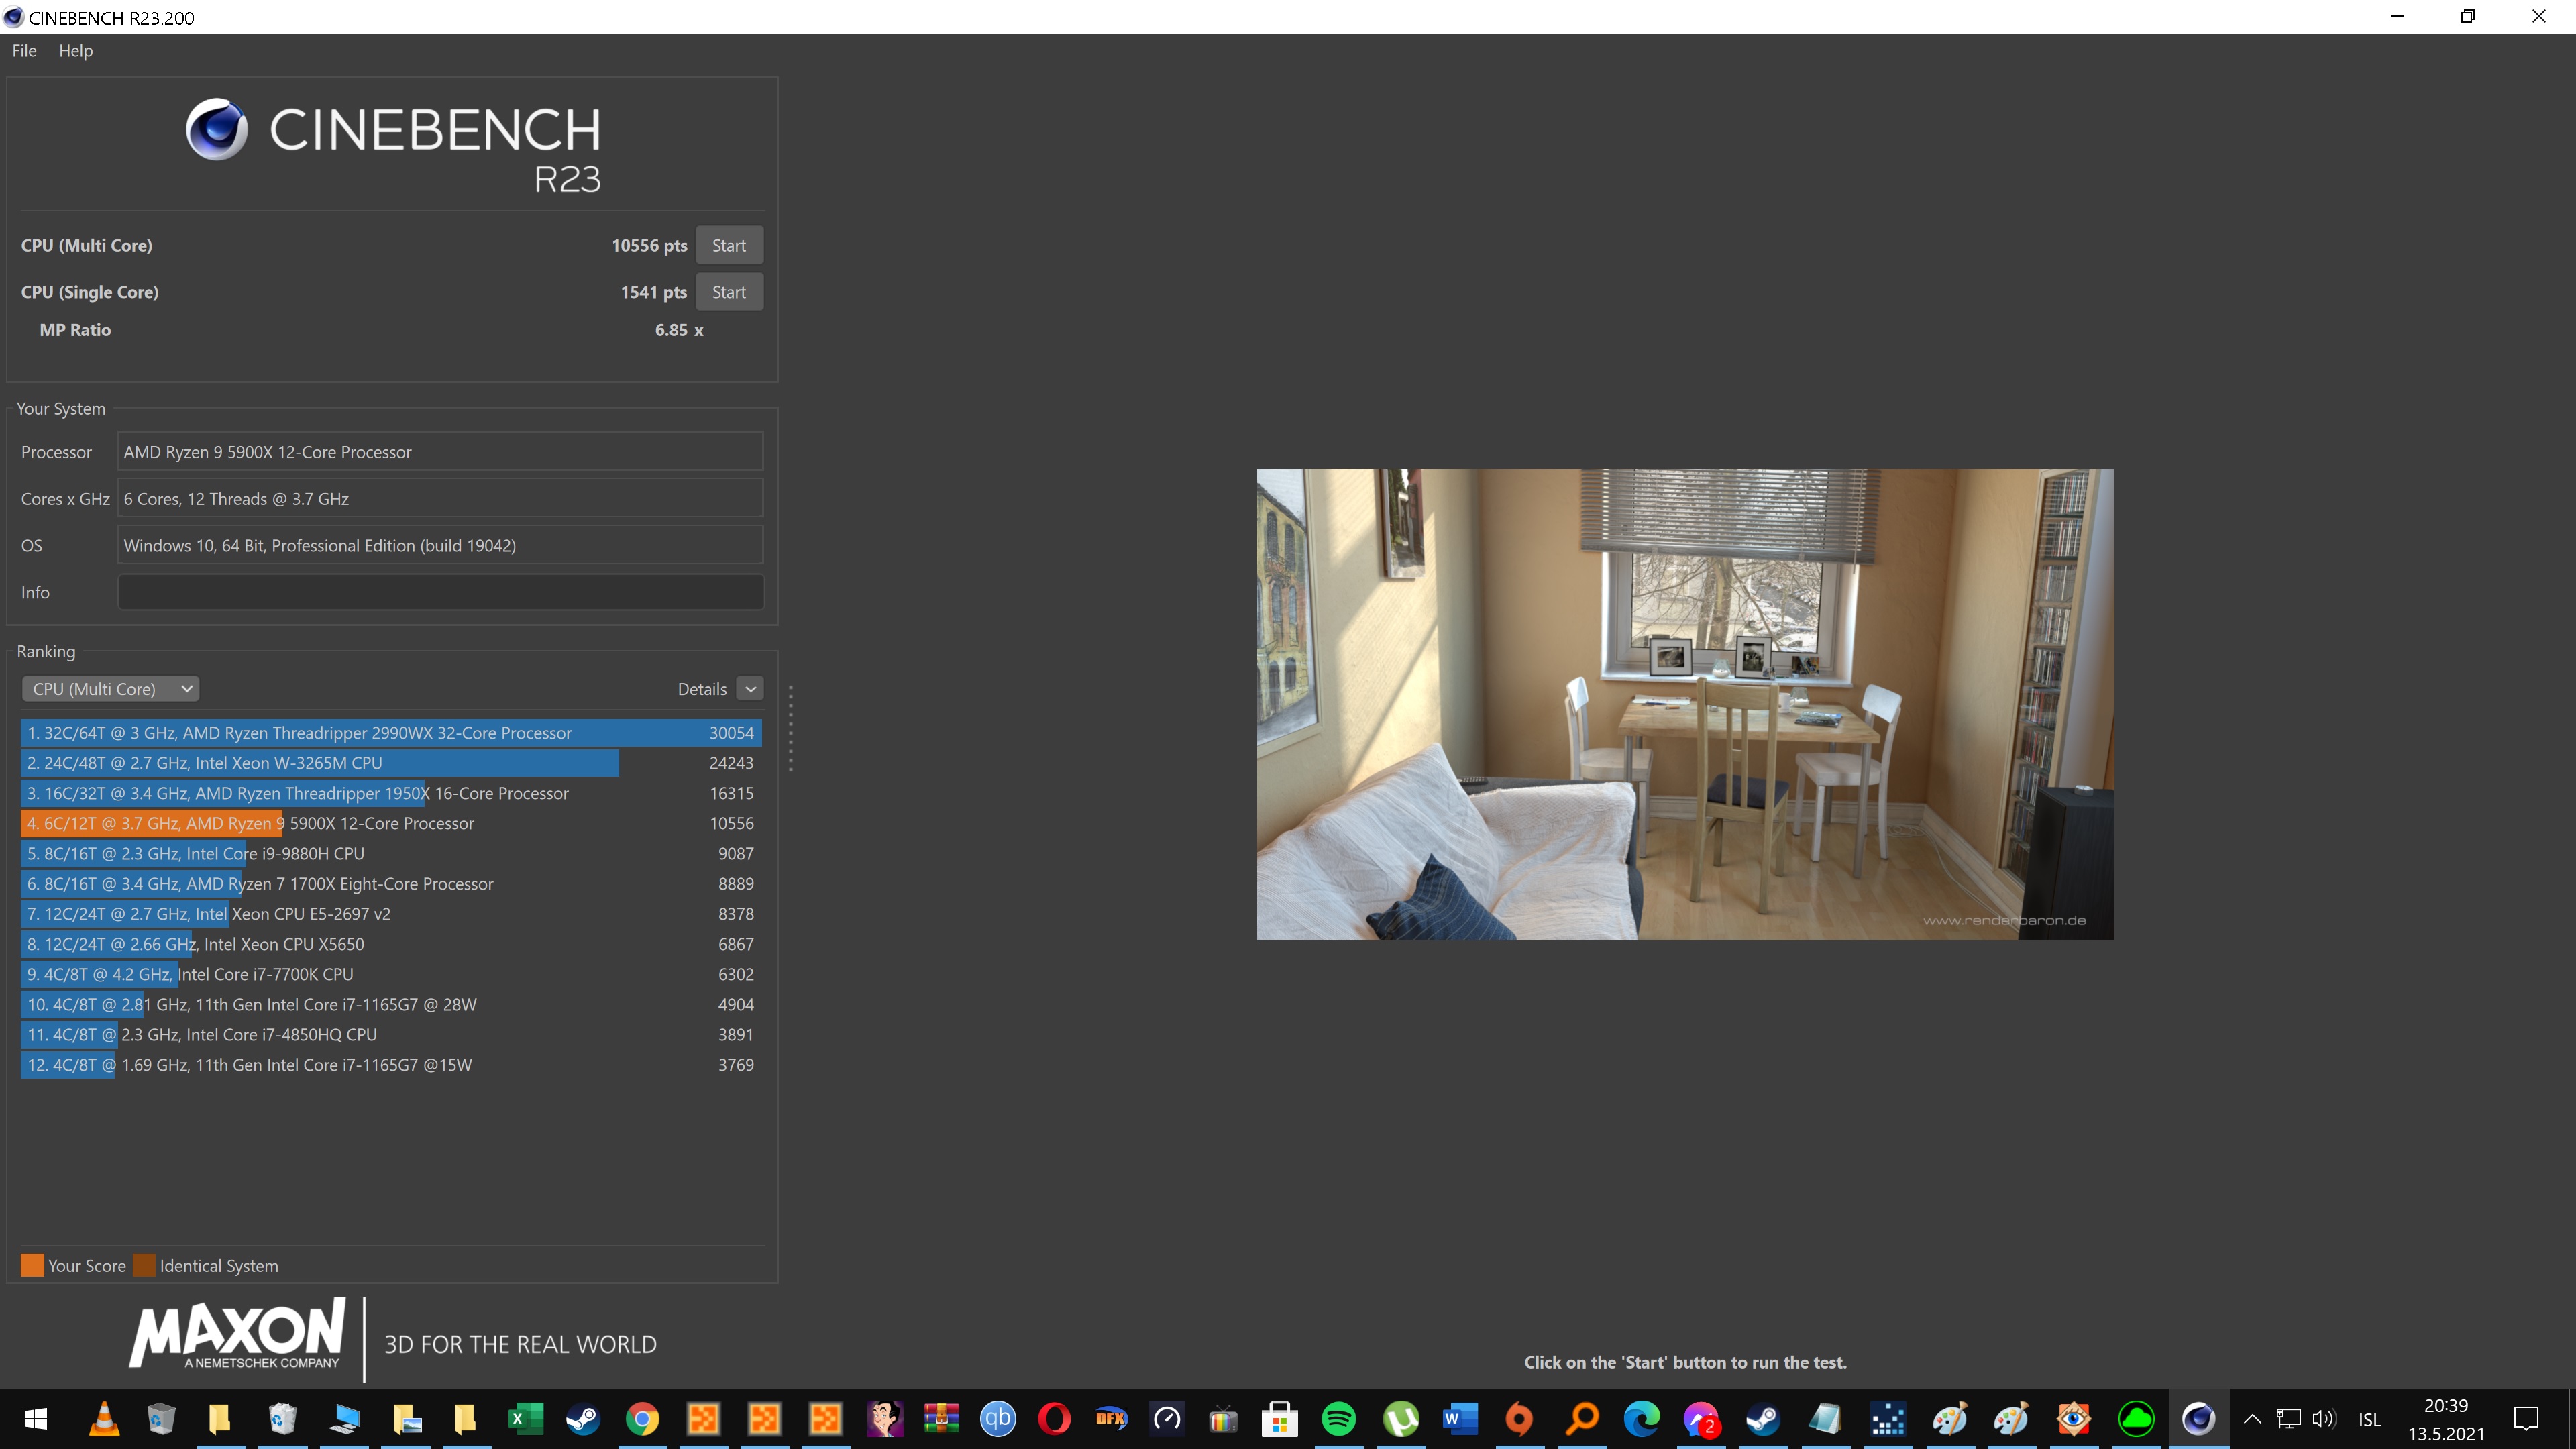Expand hidden system tray icons
2576x1449 pixels.
[2253, 1419]
